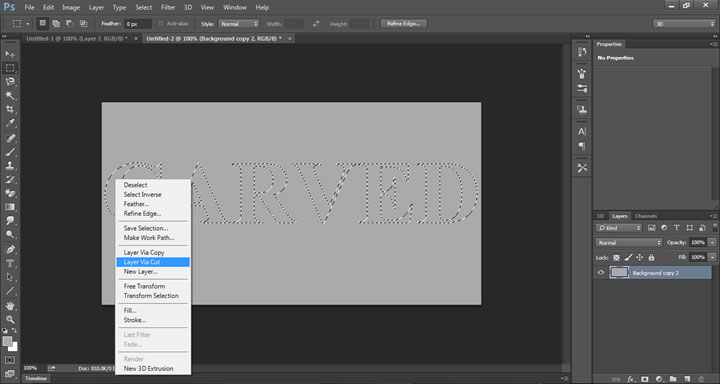Switch to the Channels tab
The width and height of the screenshot is (720, 384).
(646, 216)
